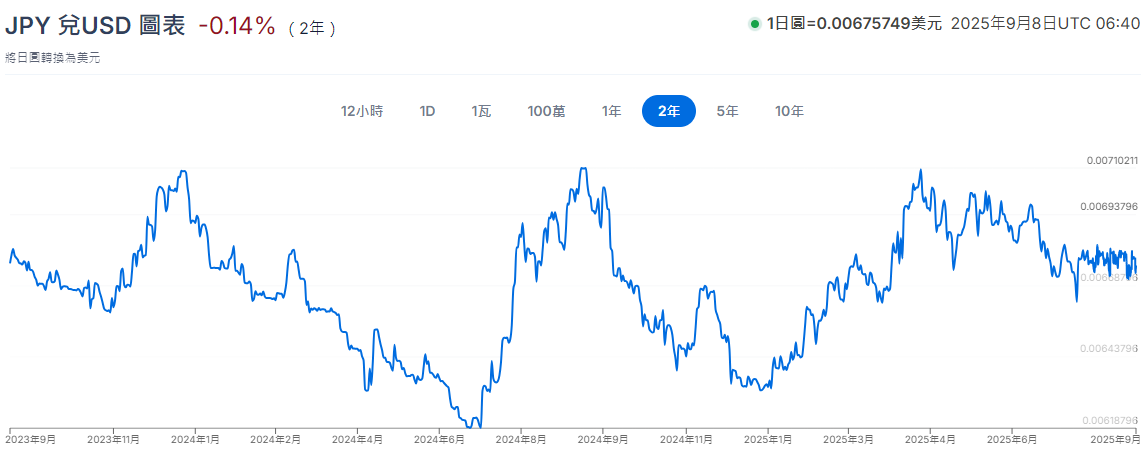This screenshot has height=452, width=1144.
Task: Click the 2024年8月 x-axis label
Action: tap(520, 440)
